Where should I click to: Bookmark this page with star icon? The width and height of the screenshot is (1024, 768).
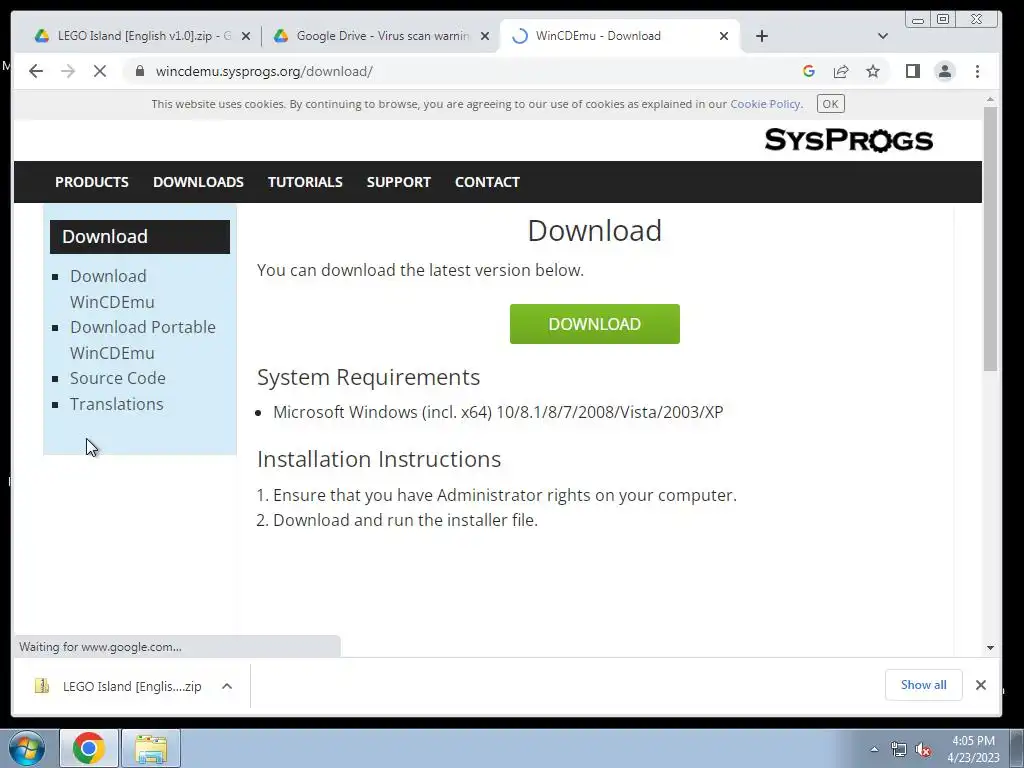tap(873, 71)
